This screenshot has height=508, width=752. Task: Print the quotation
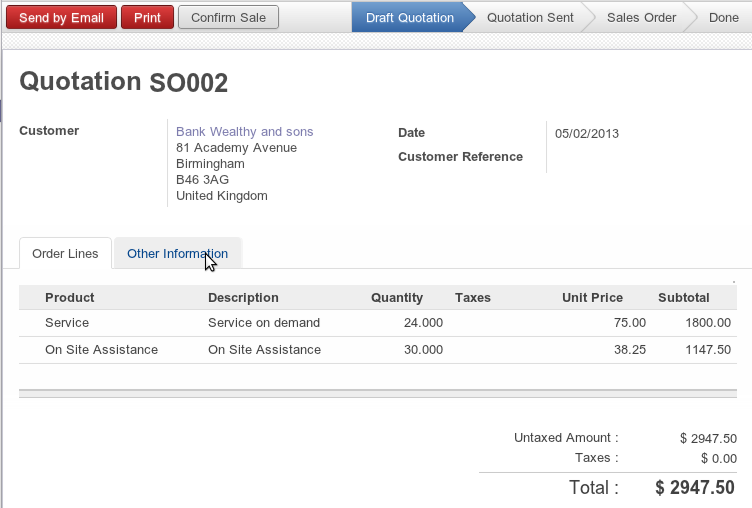147,17
